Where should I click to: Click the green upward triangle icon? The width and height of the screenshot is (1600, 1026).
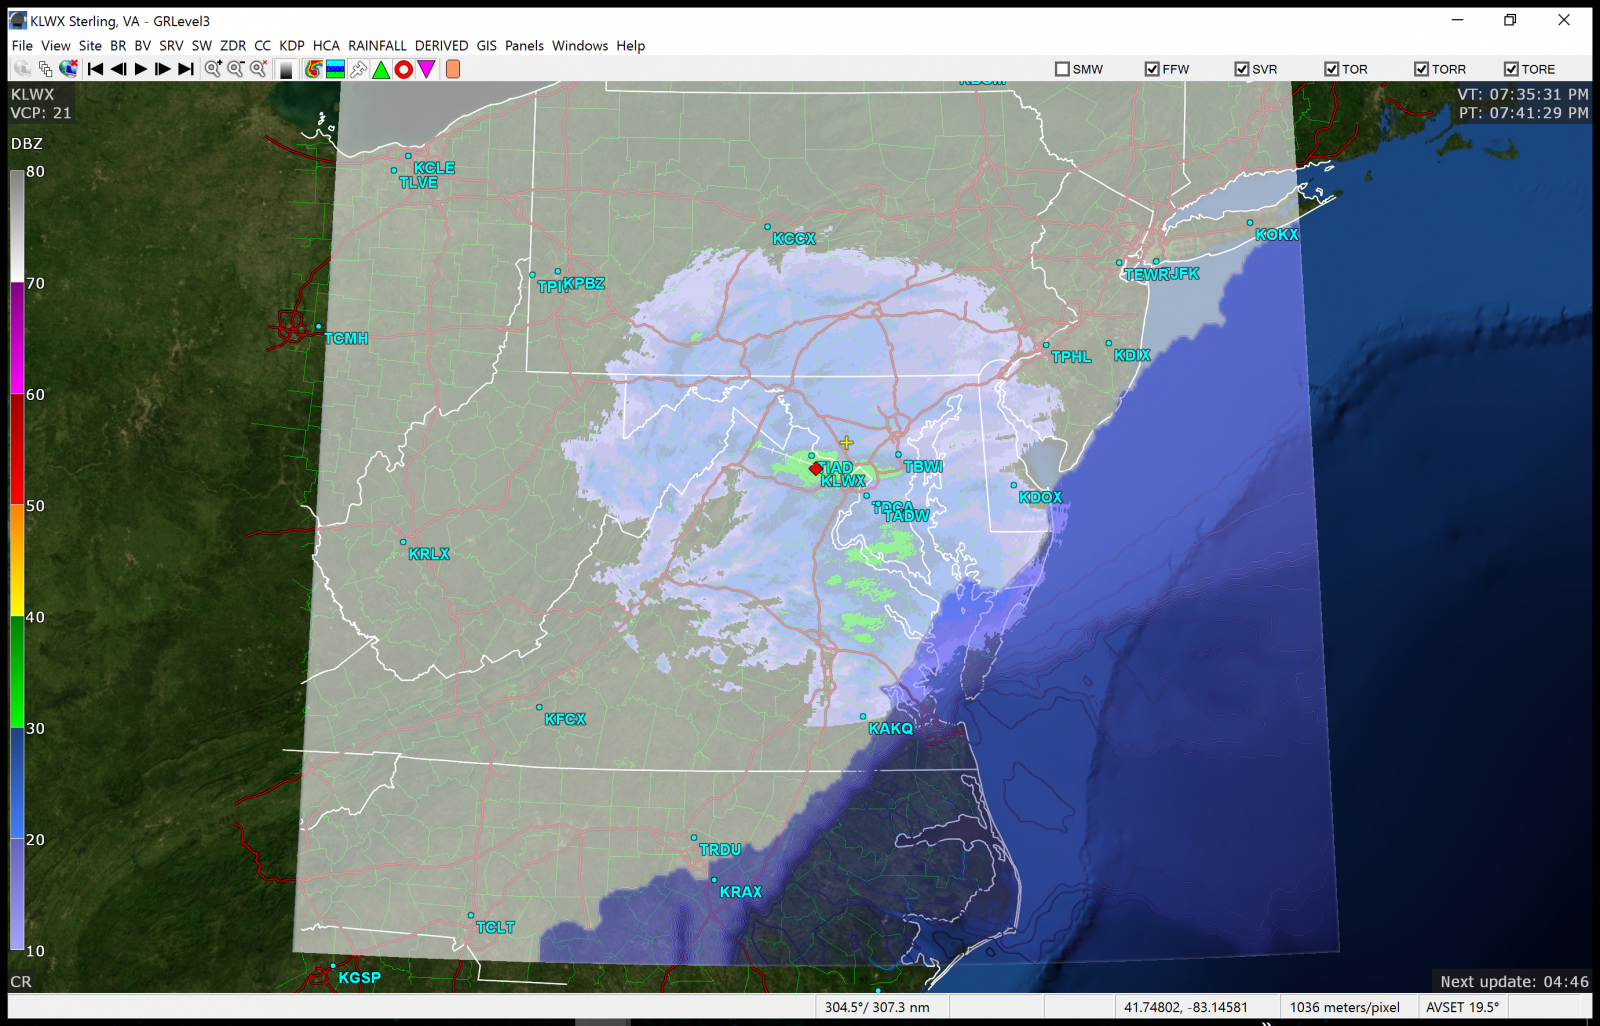[381, 69]
